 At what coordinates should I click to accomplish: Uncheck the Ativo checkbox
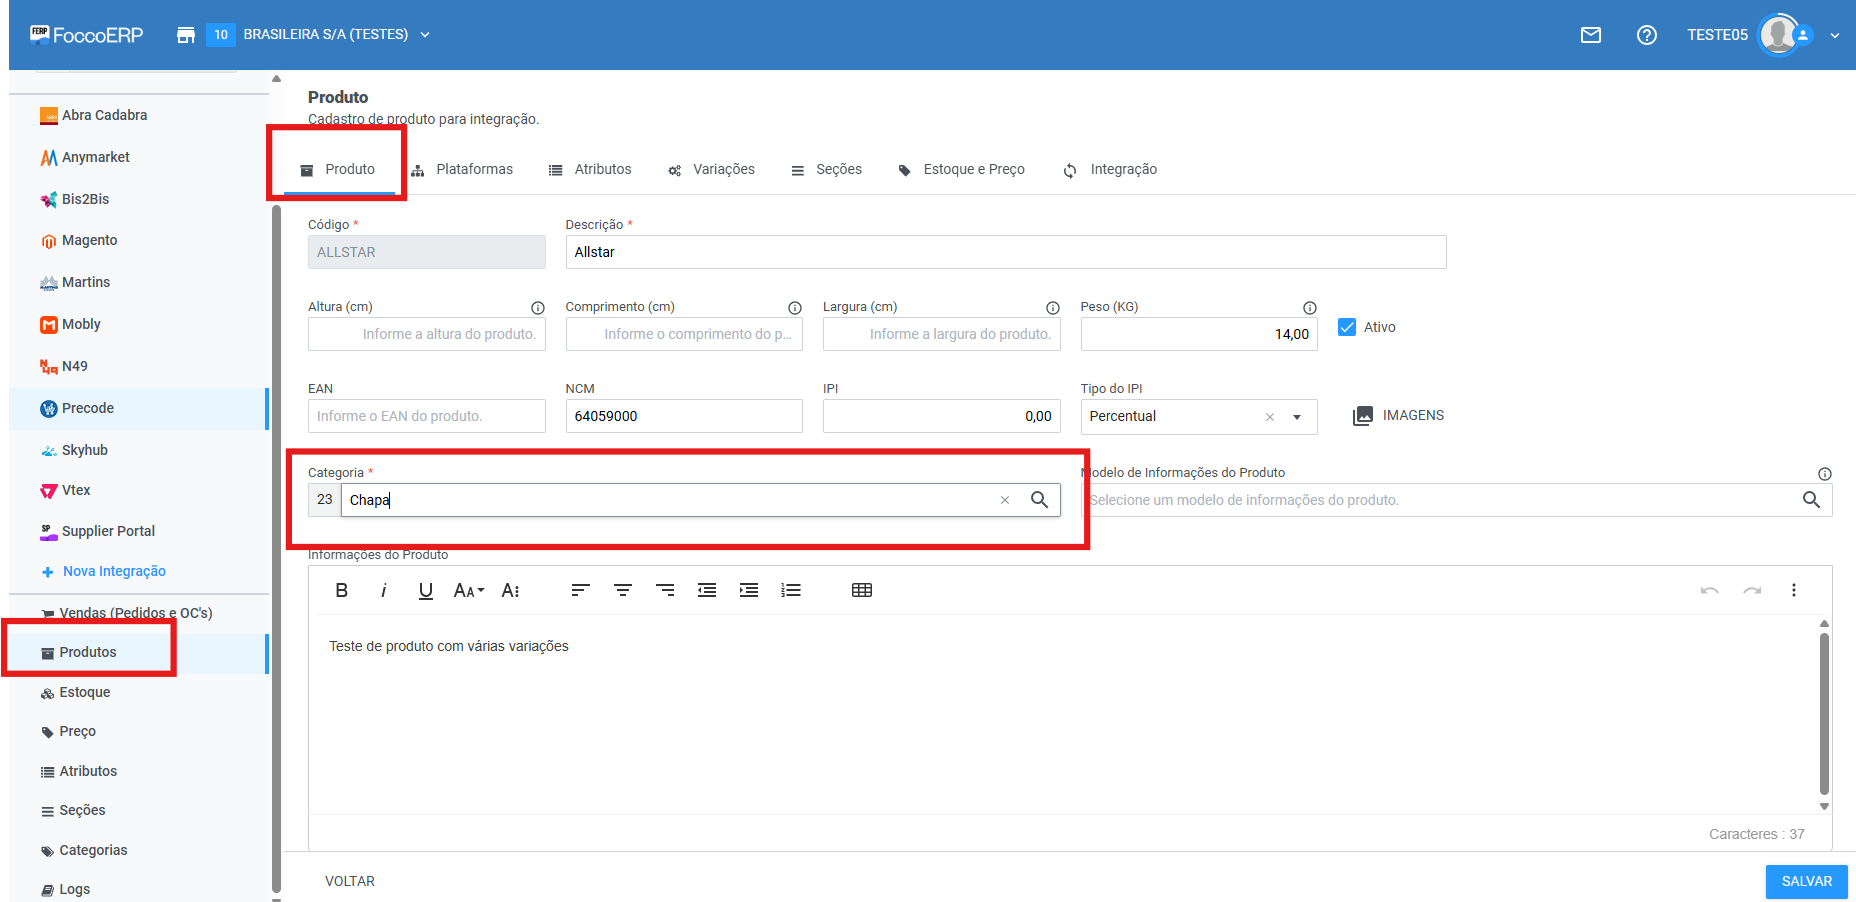pyautogui.click(x=1347, y=327)
